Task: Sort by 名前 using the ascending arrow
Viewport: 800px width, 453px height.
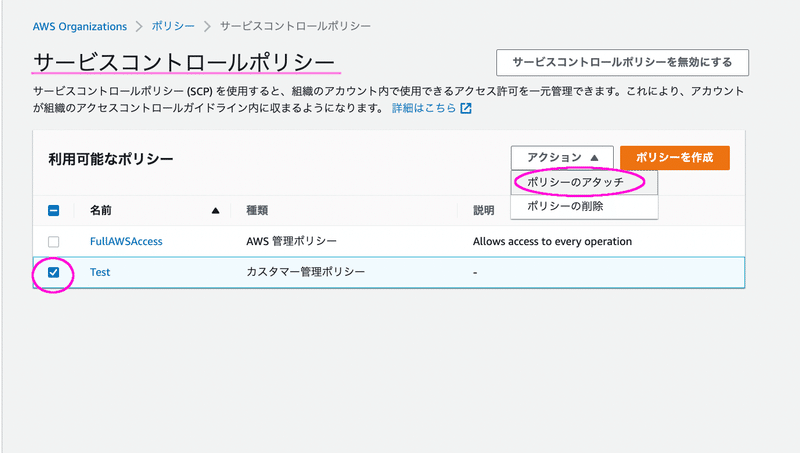Action: [215, 211]
